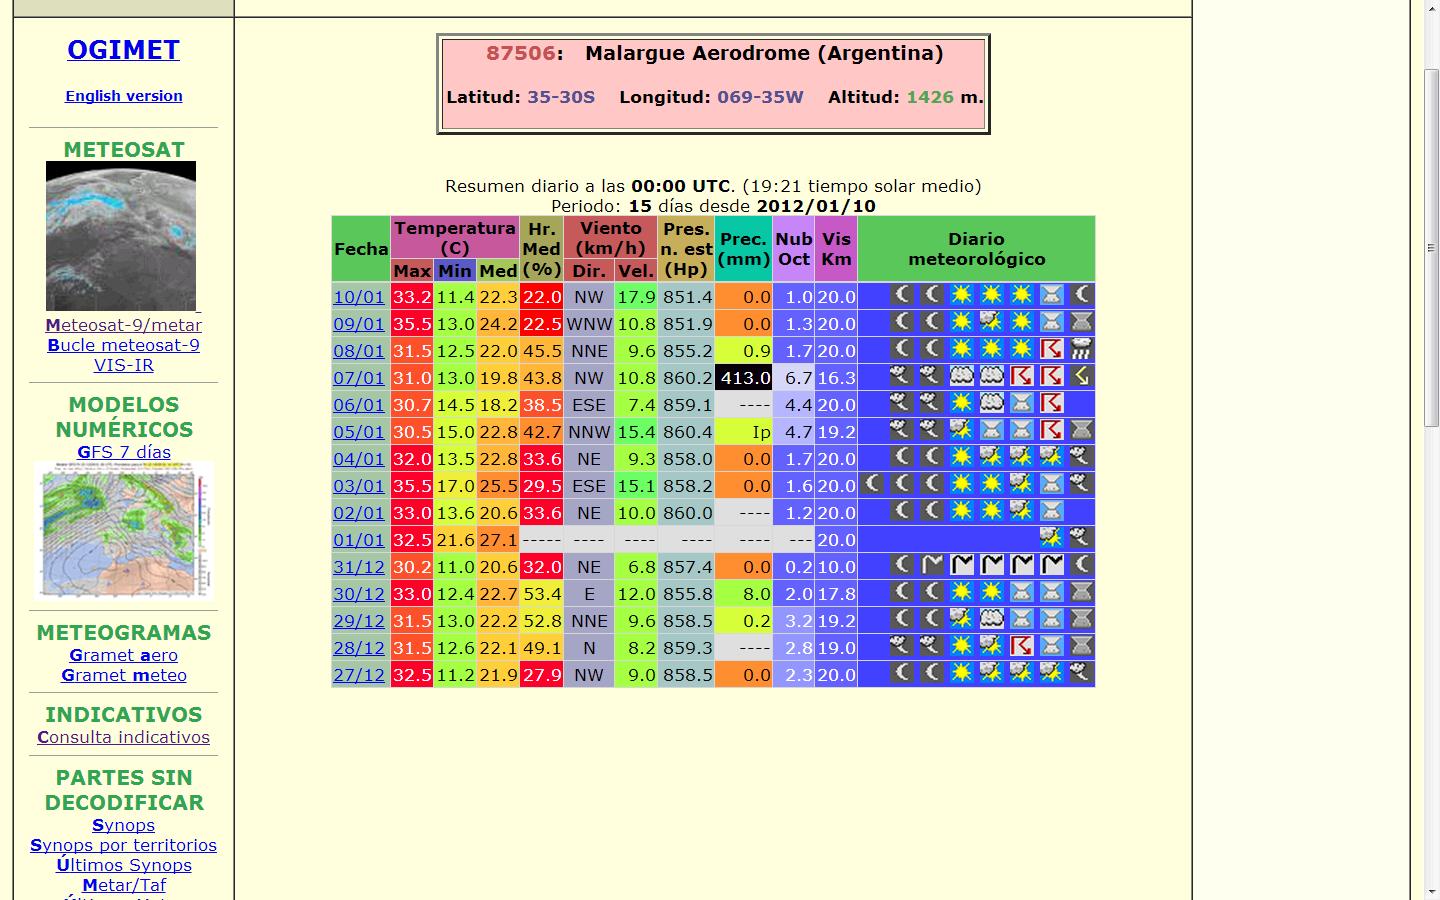This screenshot has height=900, width=1440.
Task: Click the anvil cloud icon in the 03/01 row
Action: coord(1051,484)
